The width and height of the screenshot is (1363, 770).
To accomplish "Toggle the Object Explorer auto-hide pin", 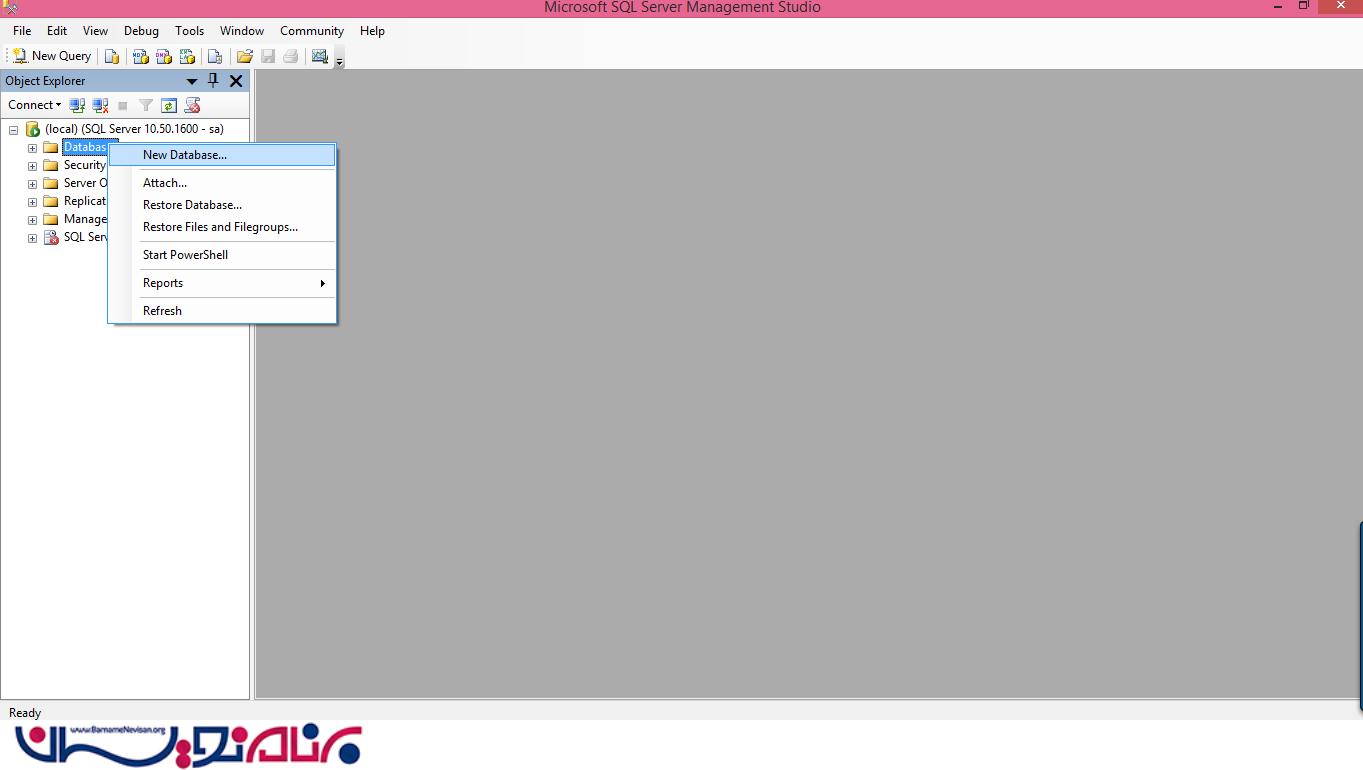I will click(x=213, y=81).
